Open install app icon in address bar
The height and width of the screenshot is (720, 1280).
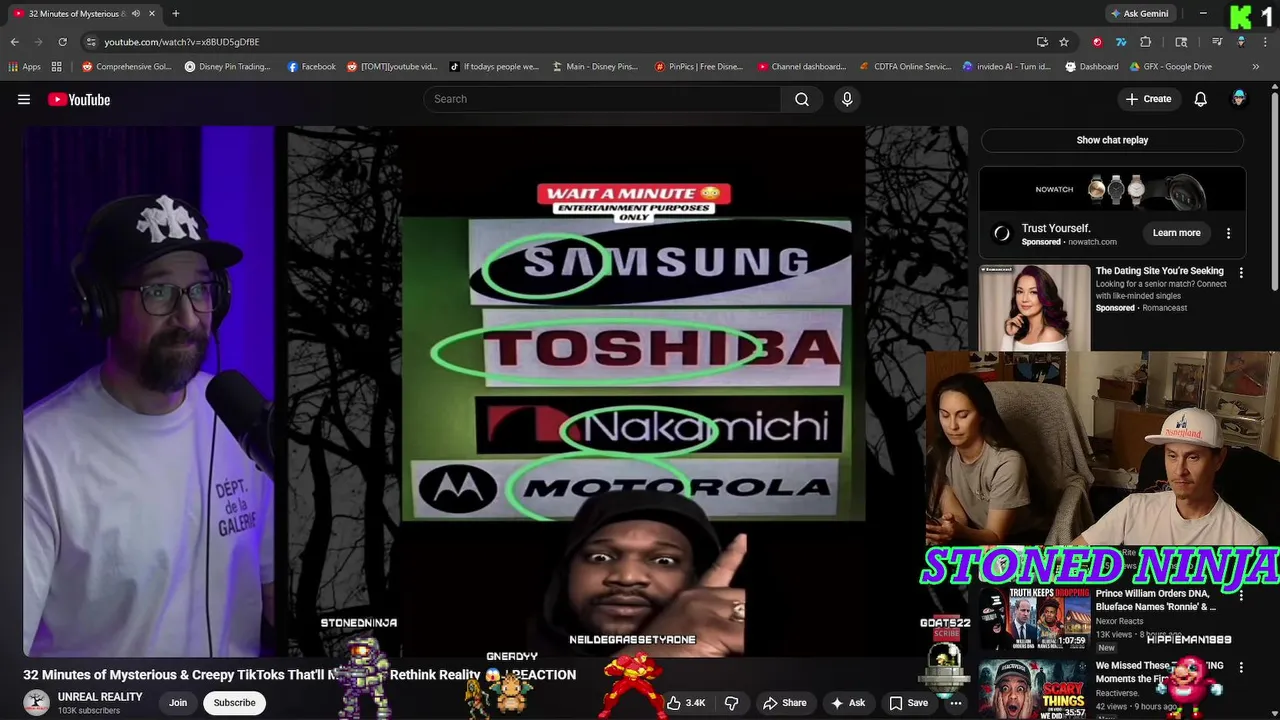pyautogui.click(x=1042, y=42)
